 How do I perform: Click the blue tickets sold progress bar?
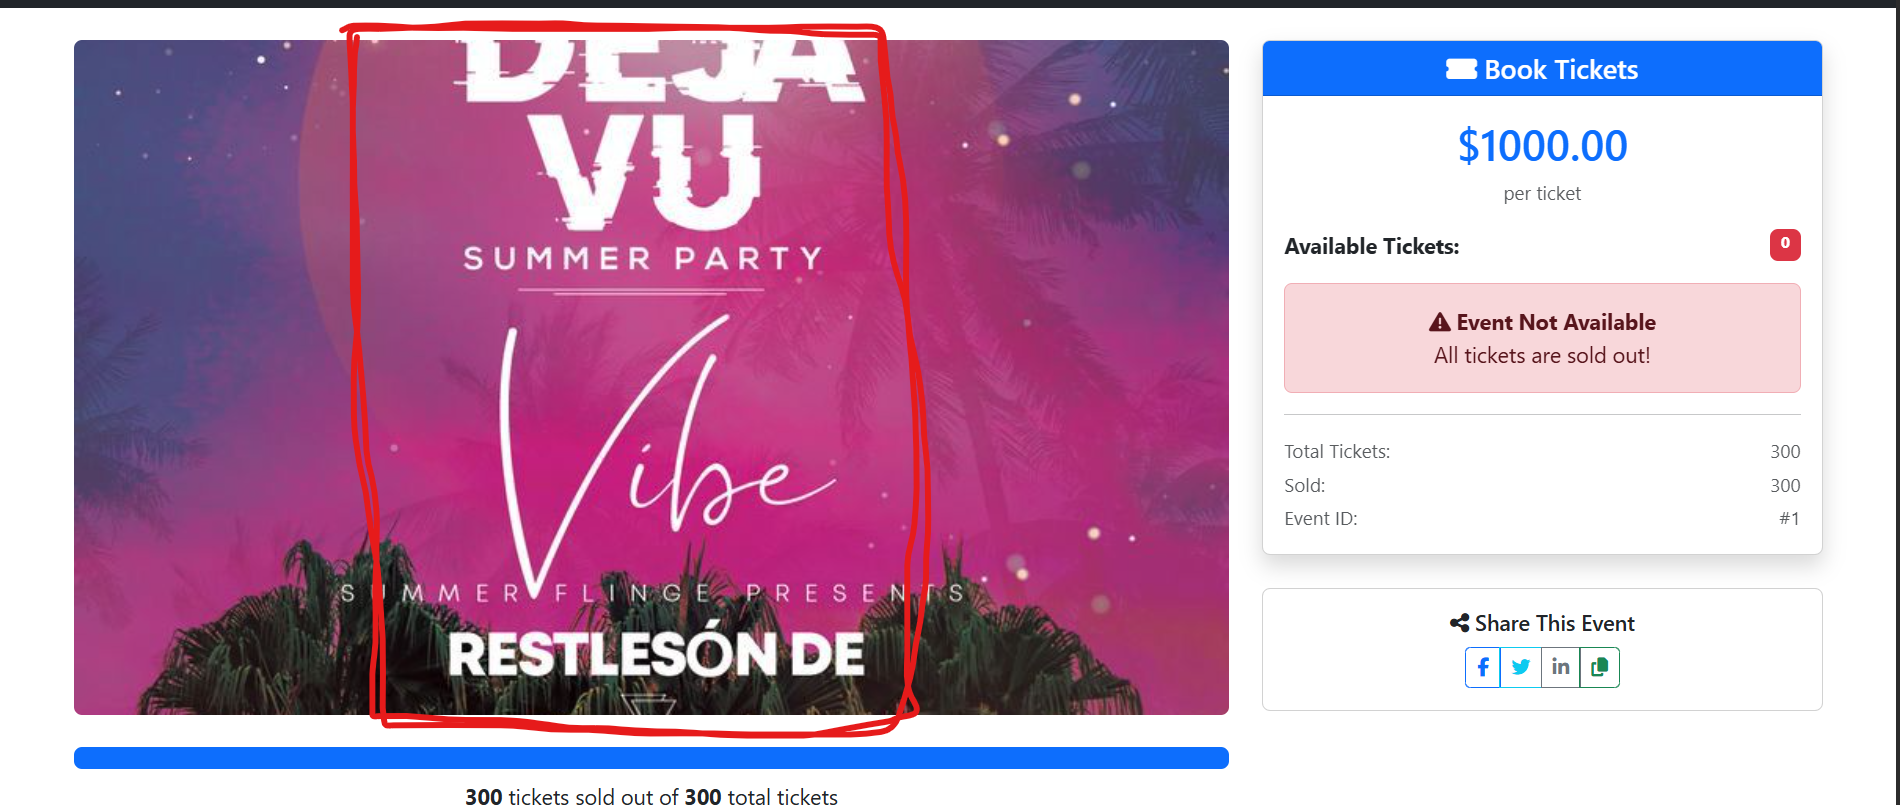(651, 758)
